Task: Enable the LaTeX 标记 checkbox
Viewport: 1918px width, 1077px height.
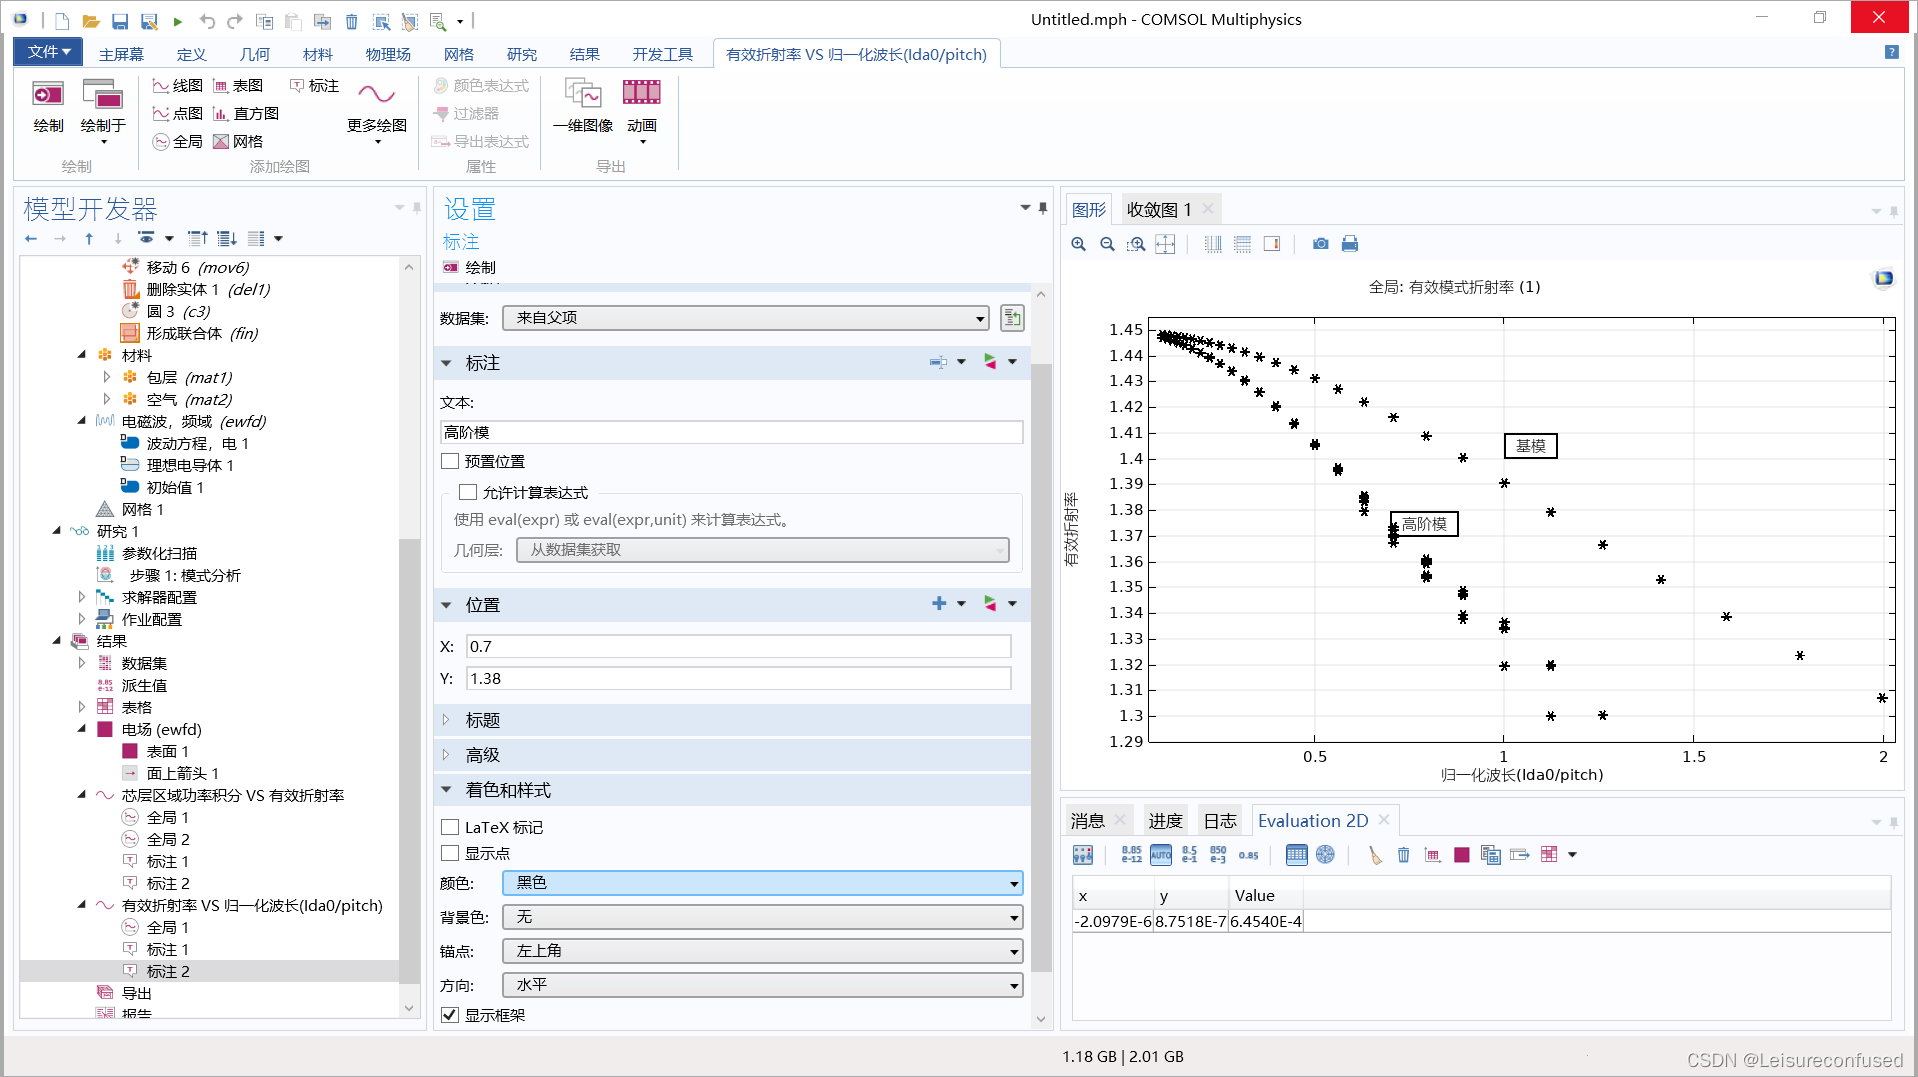Action: (x=450, y=828)
